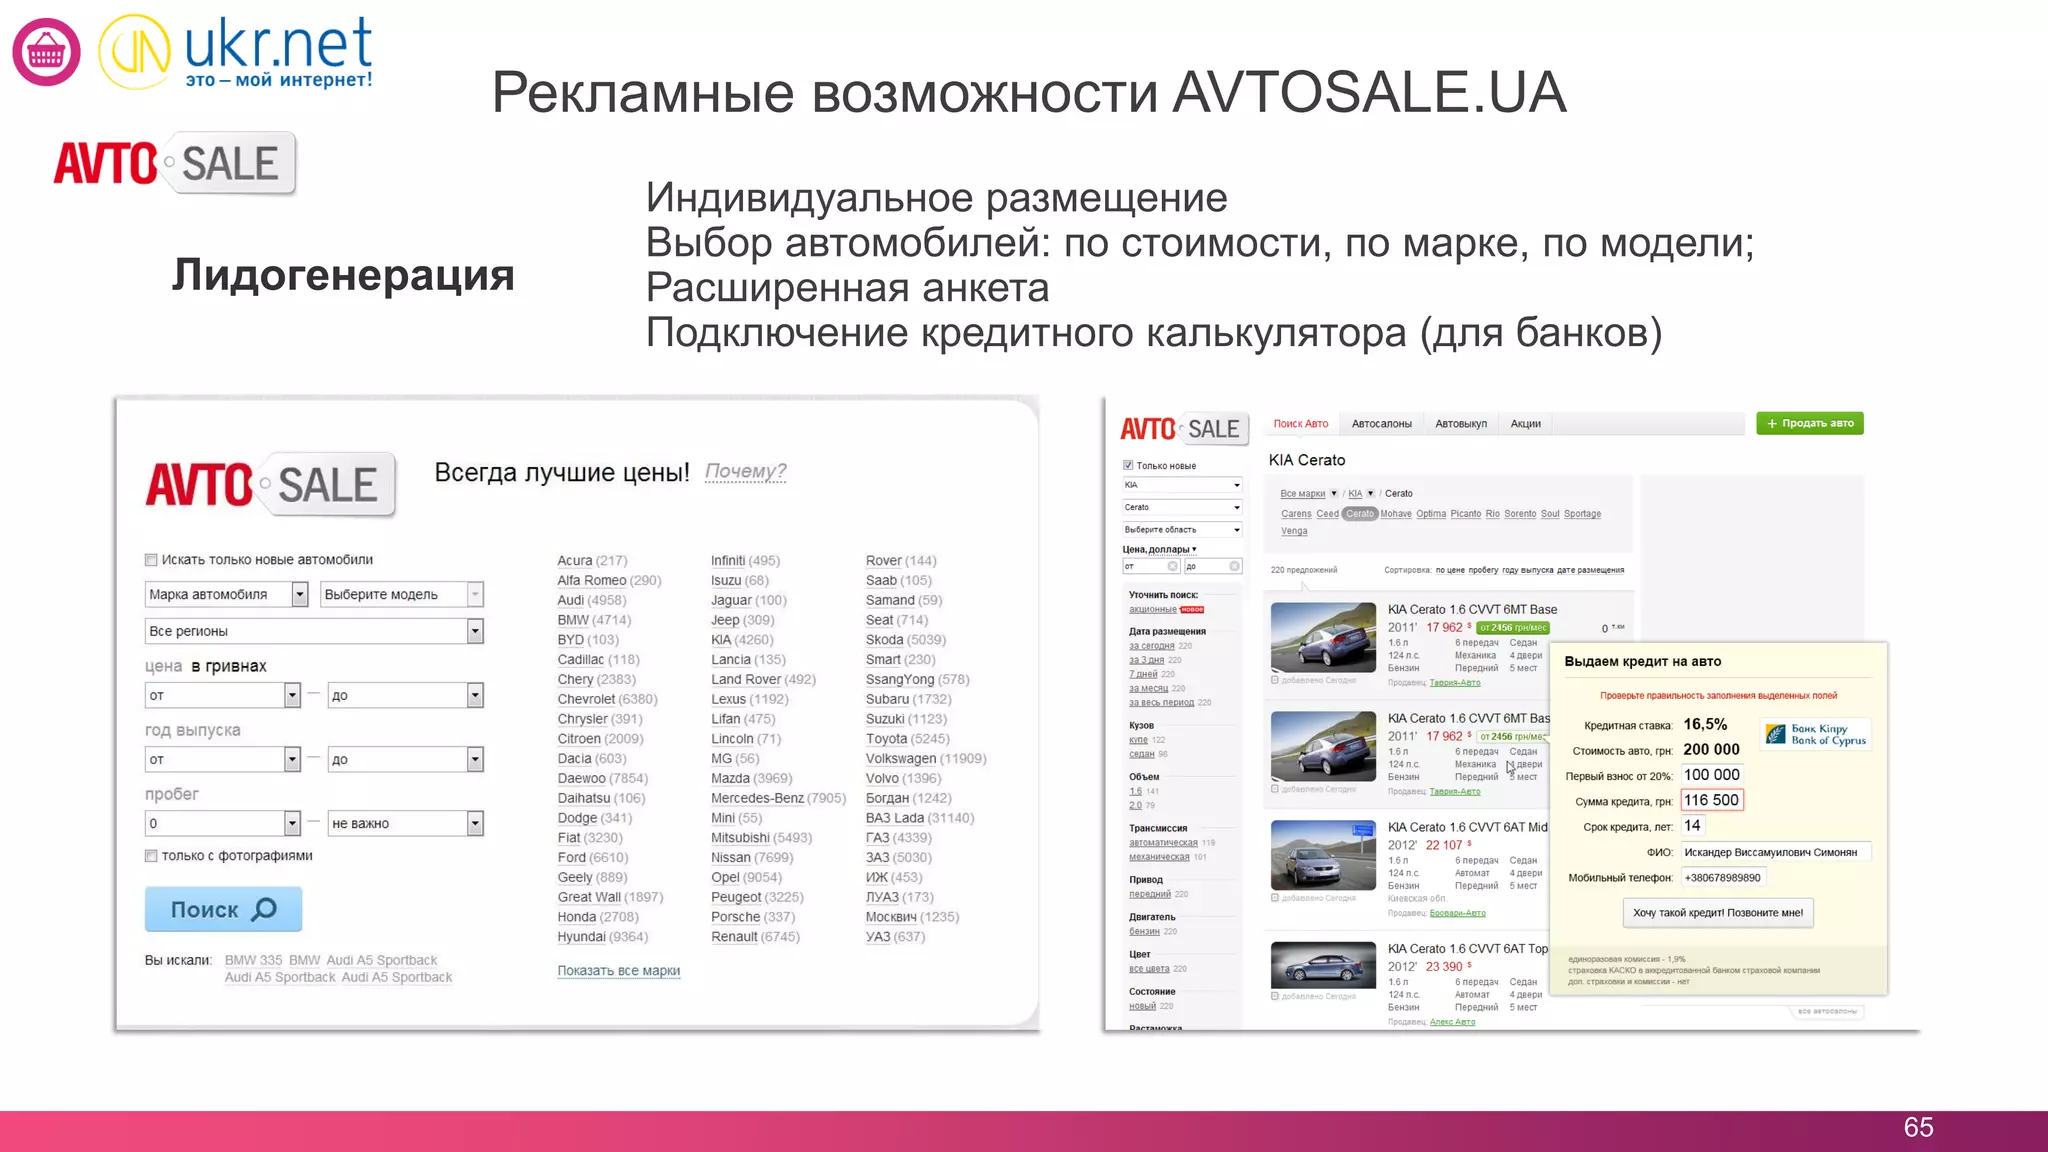Image resolution: width=2048 pixels, height=1152 pixels.
Task: Clear the price 'до' field with its X icon
Action: pyautogui.click(x=1234, y=566)
